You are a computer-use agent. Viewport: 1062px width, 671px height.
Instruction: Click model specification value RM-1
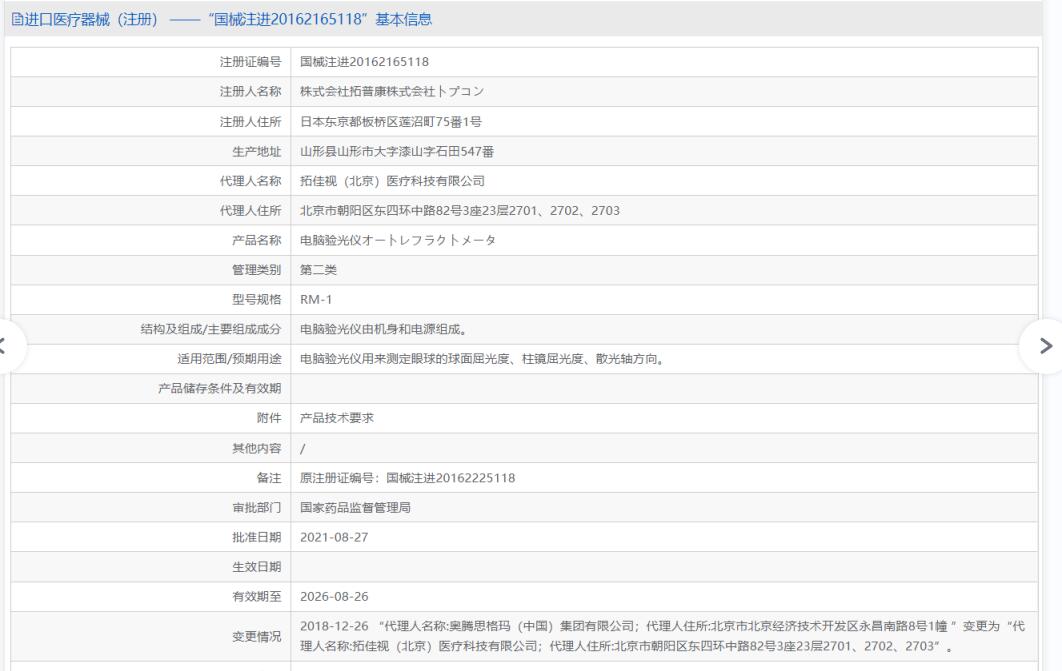pyautogui.click(x=316, y=299)
